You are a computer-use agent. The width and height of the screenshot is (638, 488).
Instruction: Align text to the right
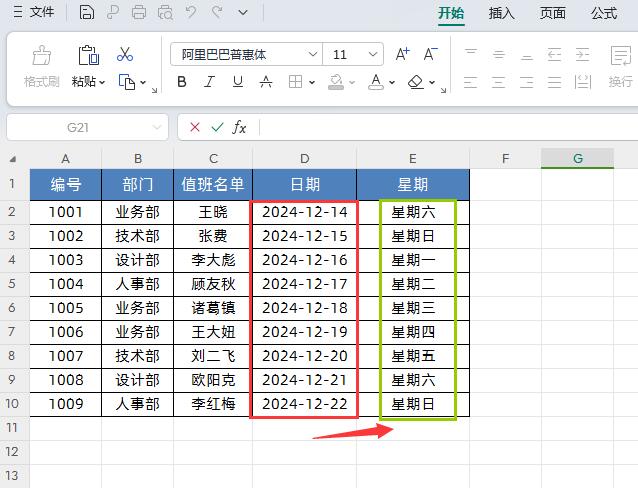click(x=527, y=82)
